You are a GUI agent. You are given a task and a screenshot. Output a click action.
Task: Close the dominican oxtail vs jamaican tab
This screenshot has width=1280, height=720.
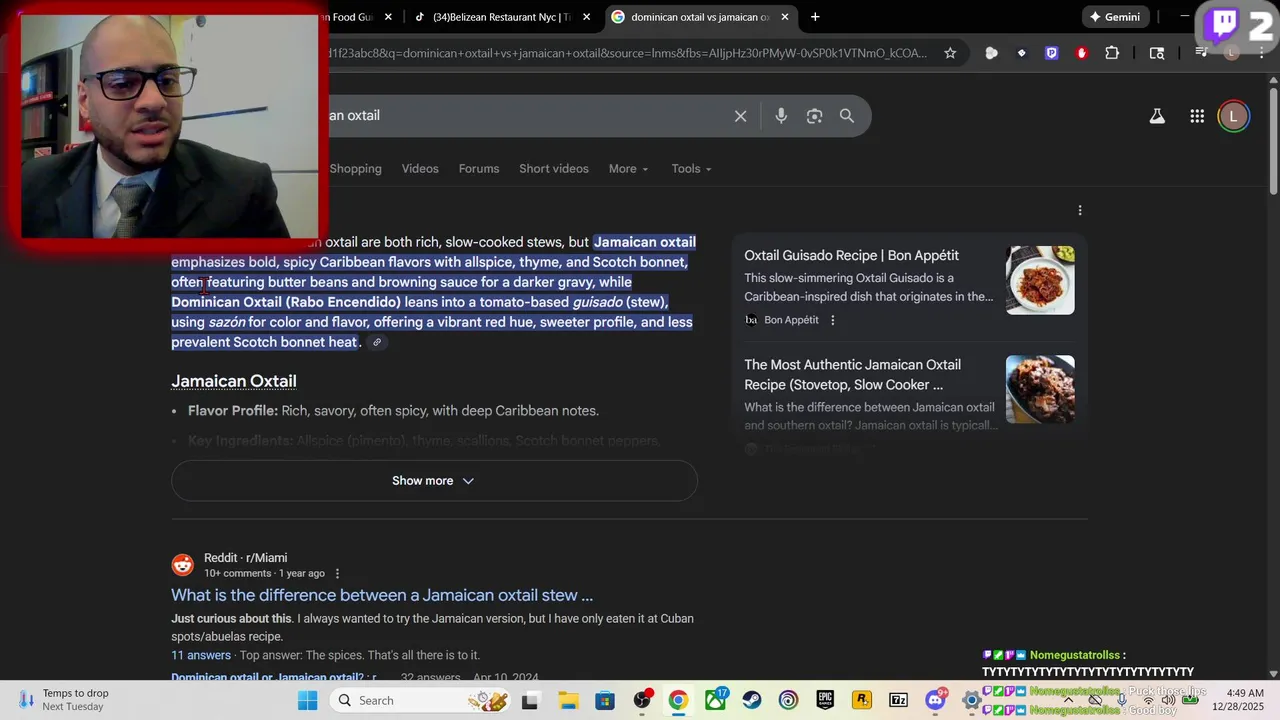pyautogui.click(x=785, y=17)
